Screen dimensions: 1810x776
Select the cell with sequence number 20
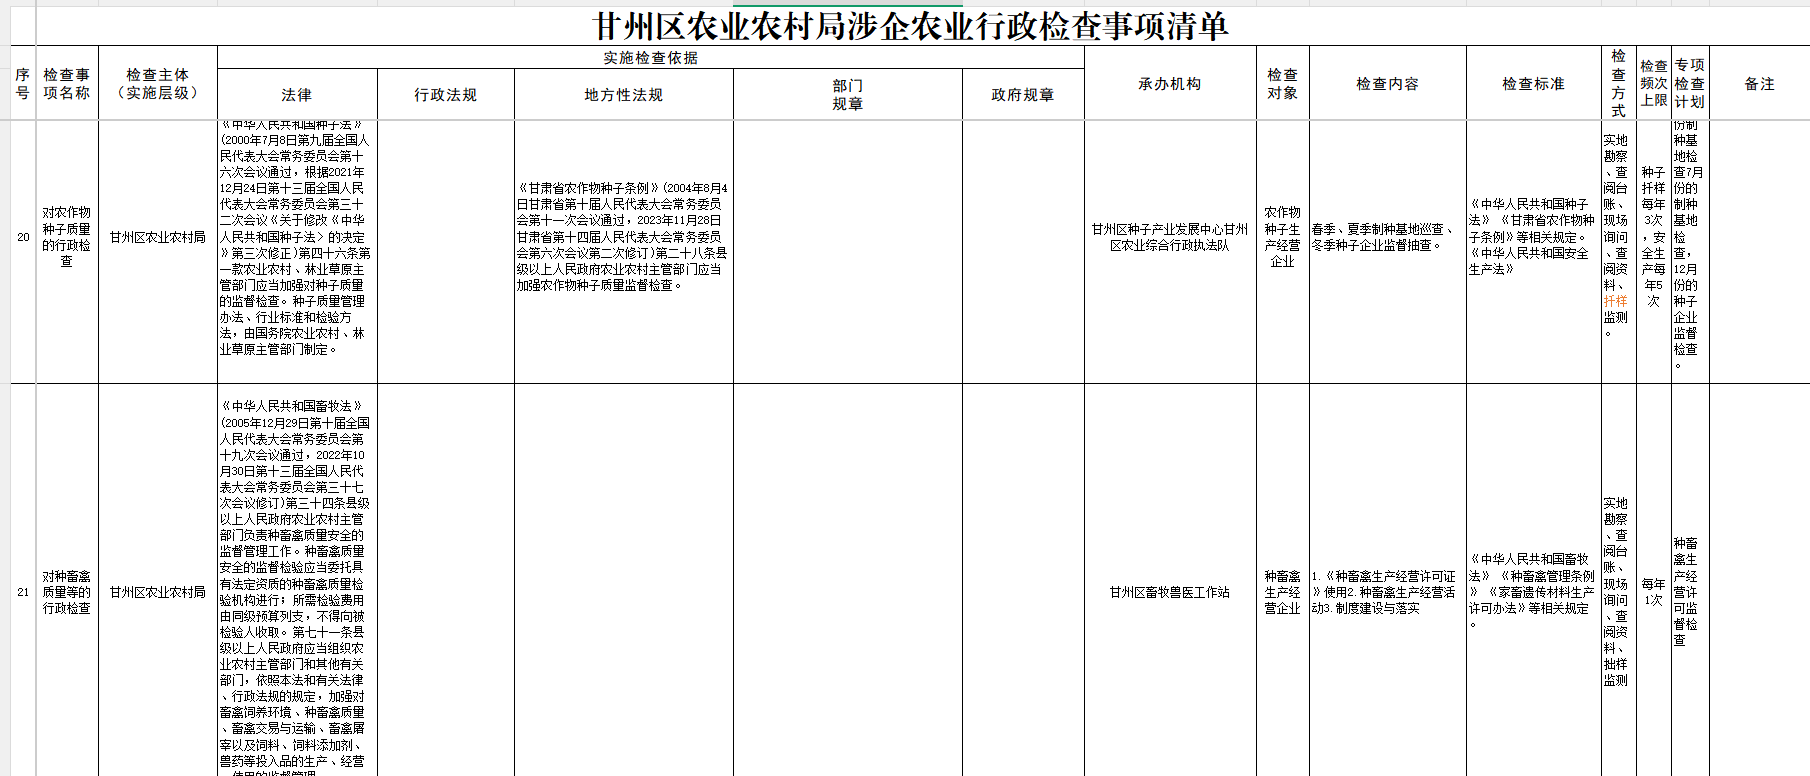[x=23, y=237]
